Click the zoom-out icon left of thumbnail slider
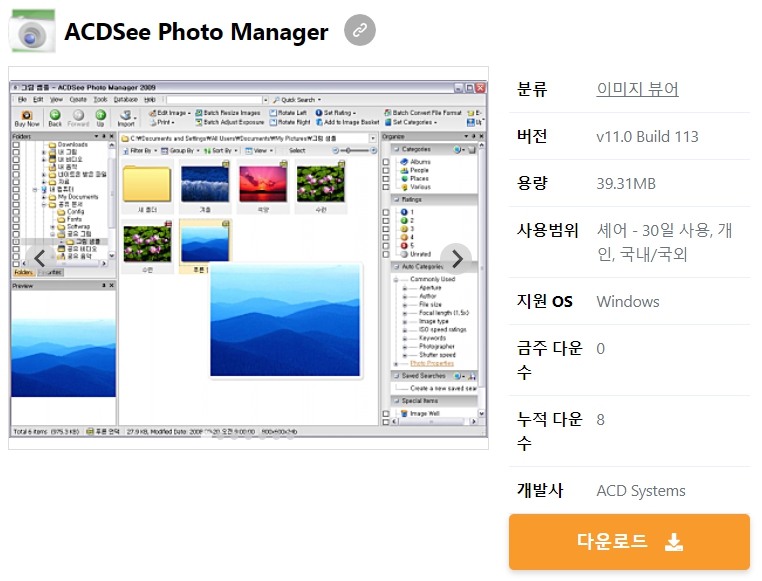 pos(335,151)
